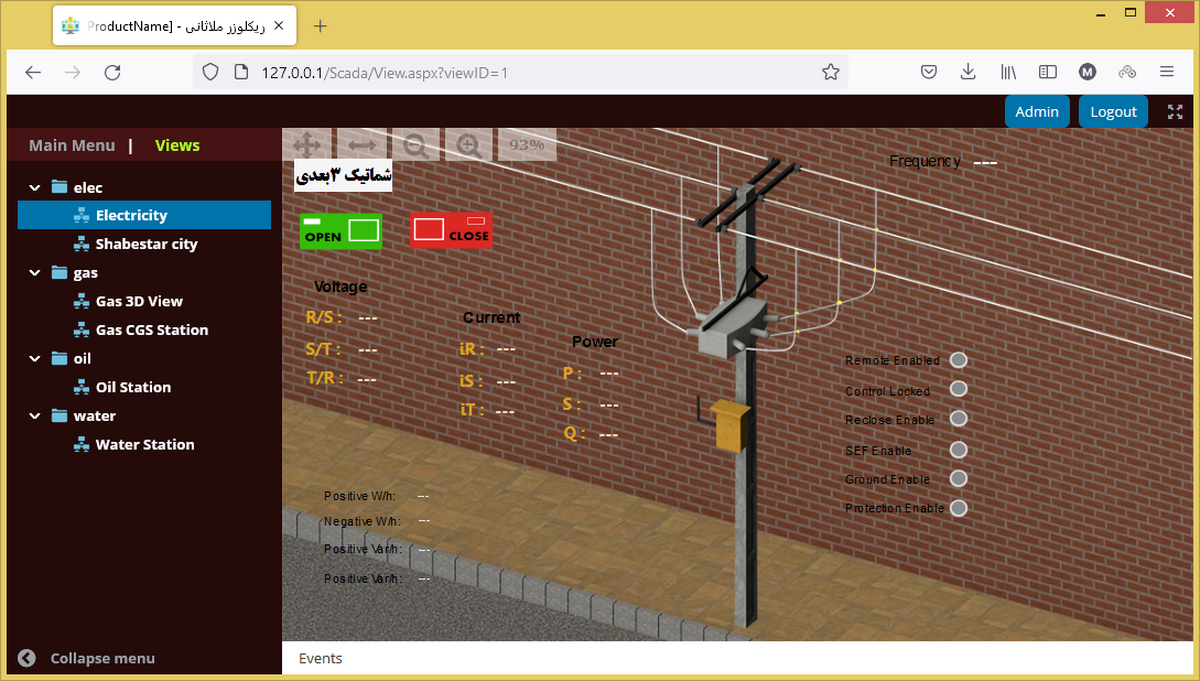Open the Gas CGS Station view
Image resolution: width=1200 pixels, height=681 pixels.
[x=152, y=330]
